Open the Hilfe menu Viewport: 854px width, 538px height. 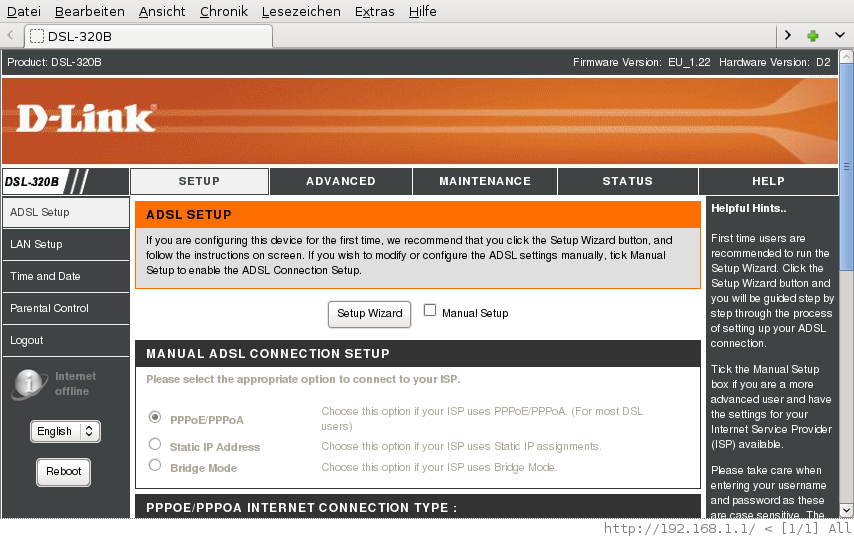423,11
